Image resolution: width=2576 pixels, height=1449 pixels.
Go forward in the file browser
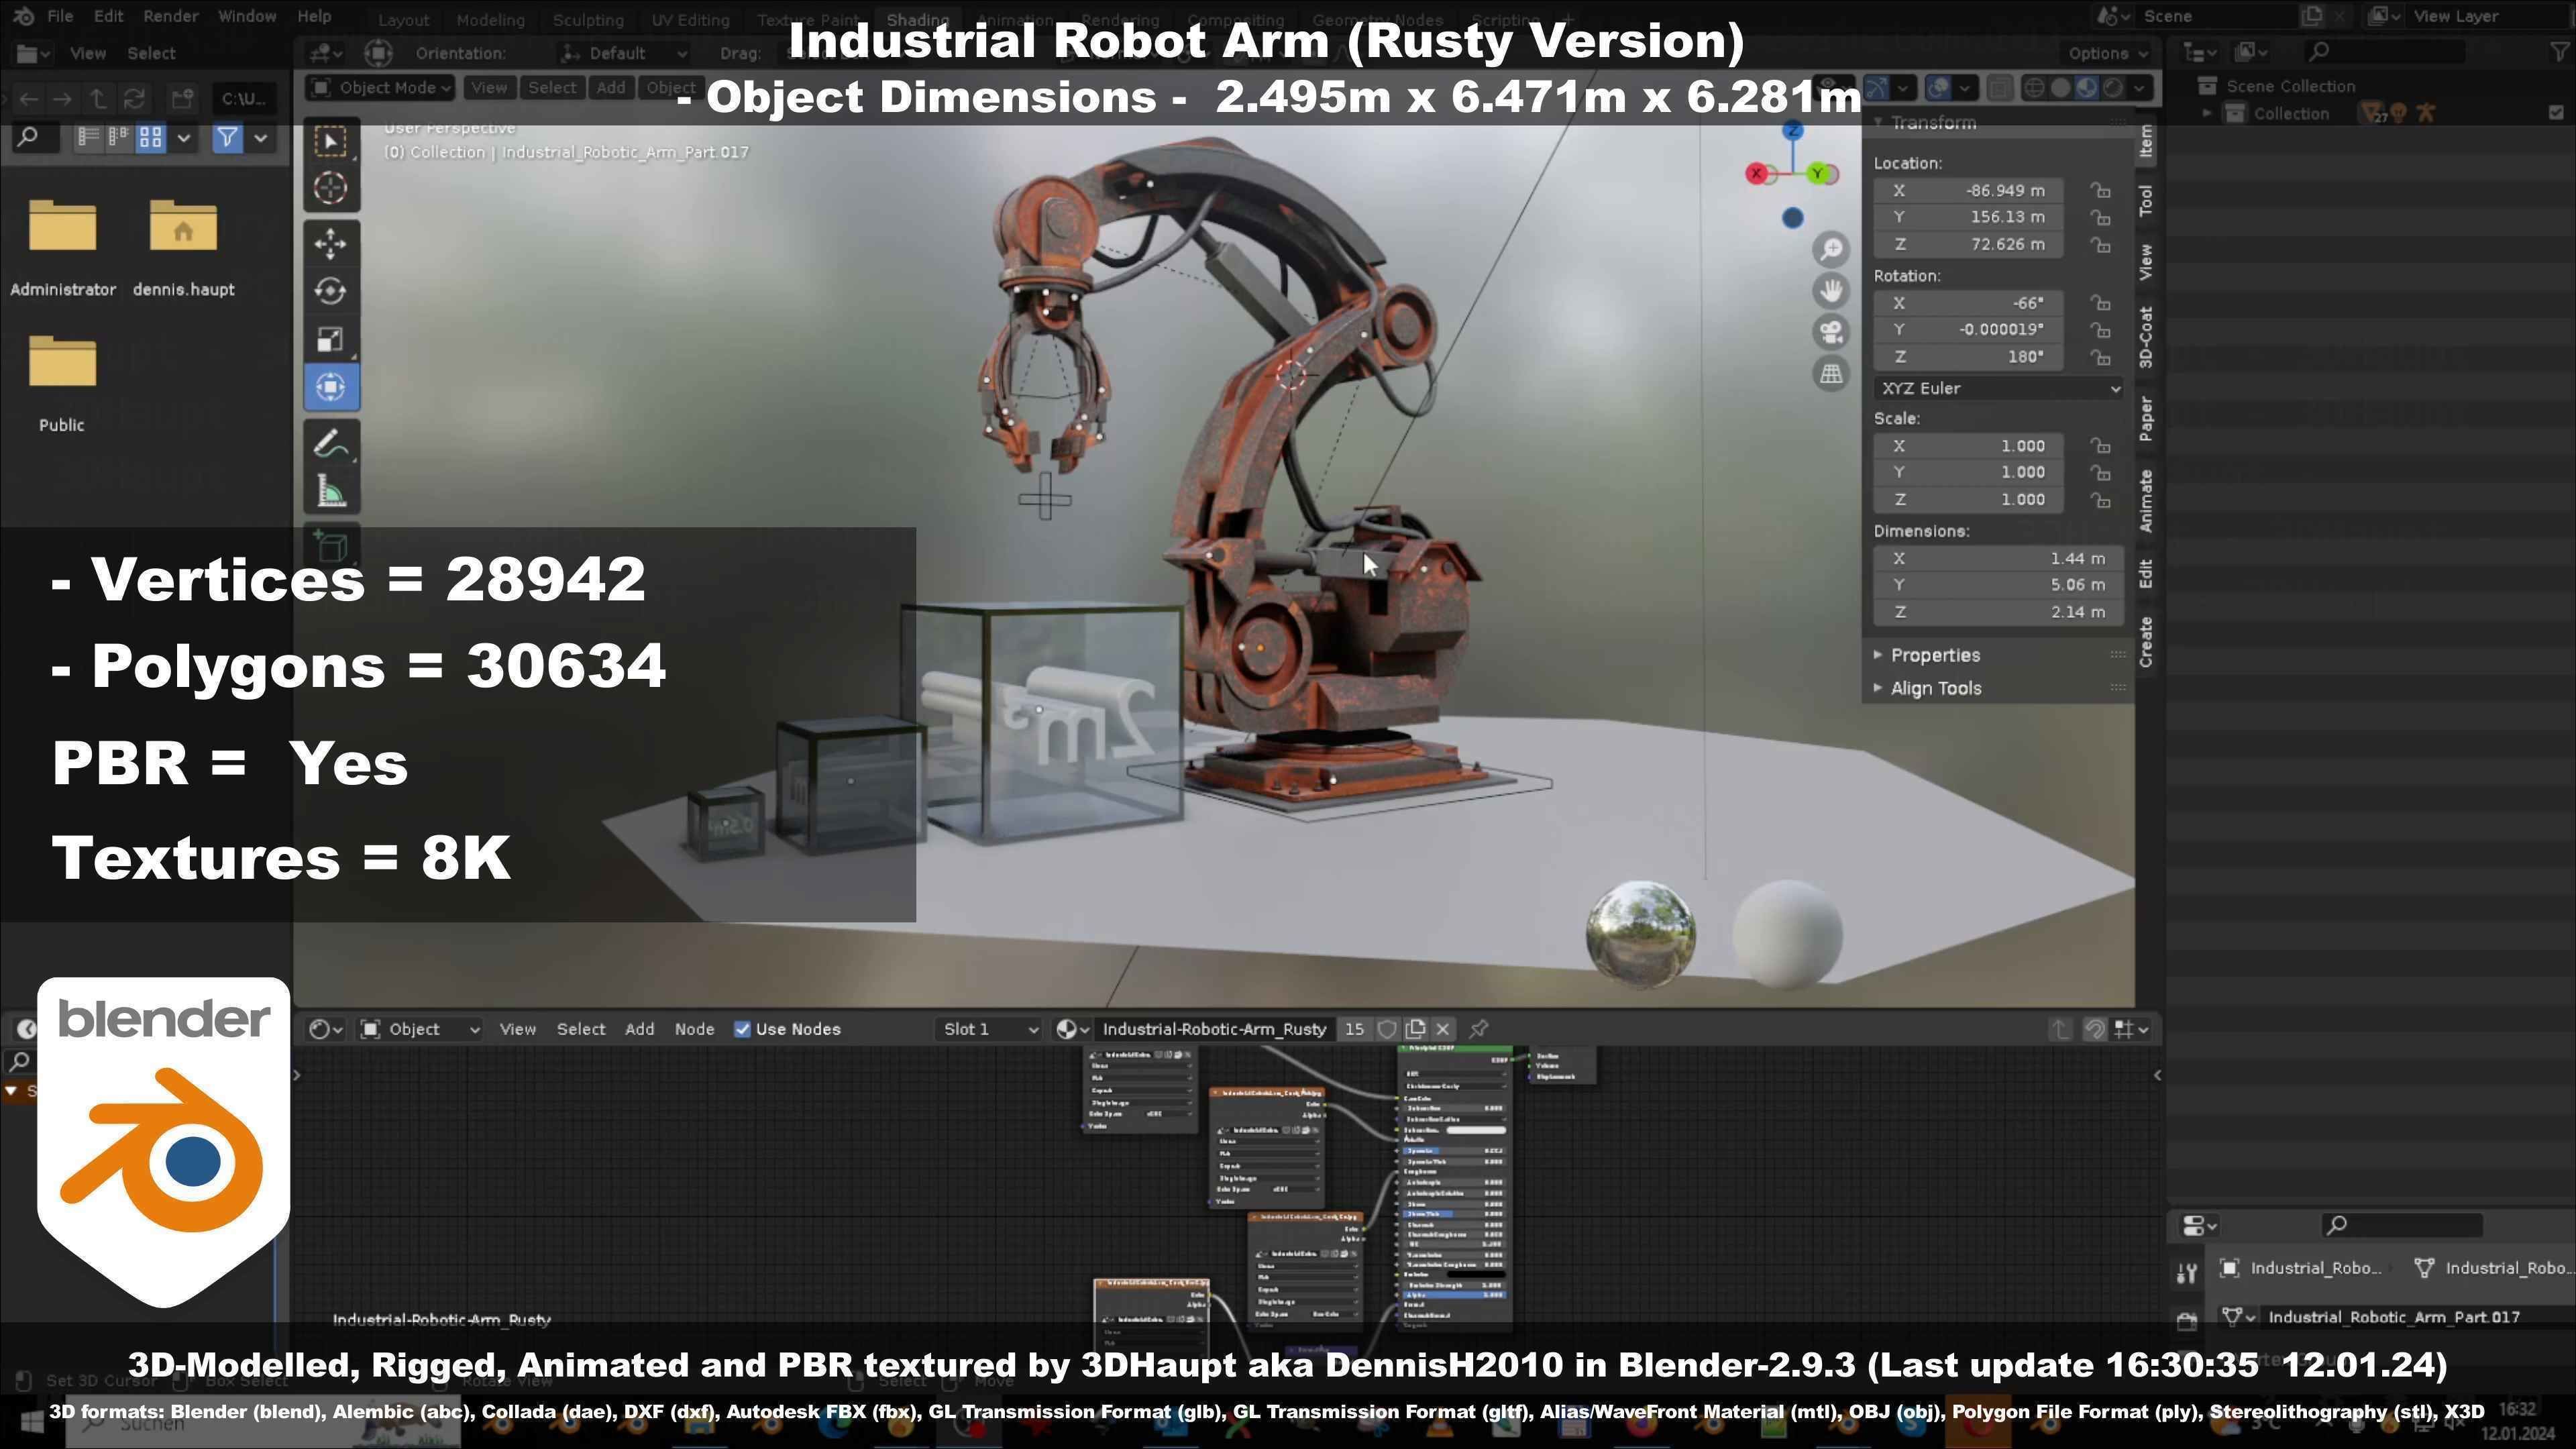coord(62,98)
